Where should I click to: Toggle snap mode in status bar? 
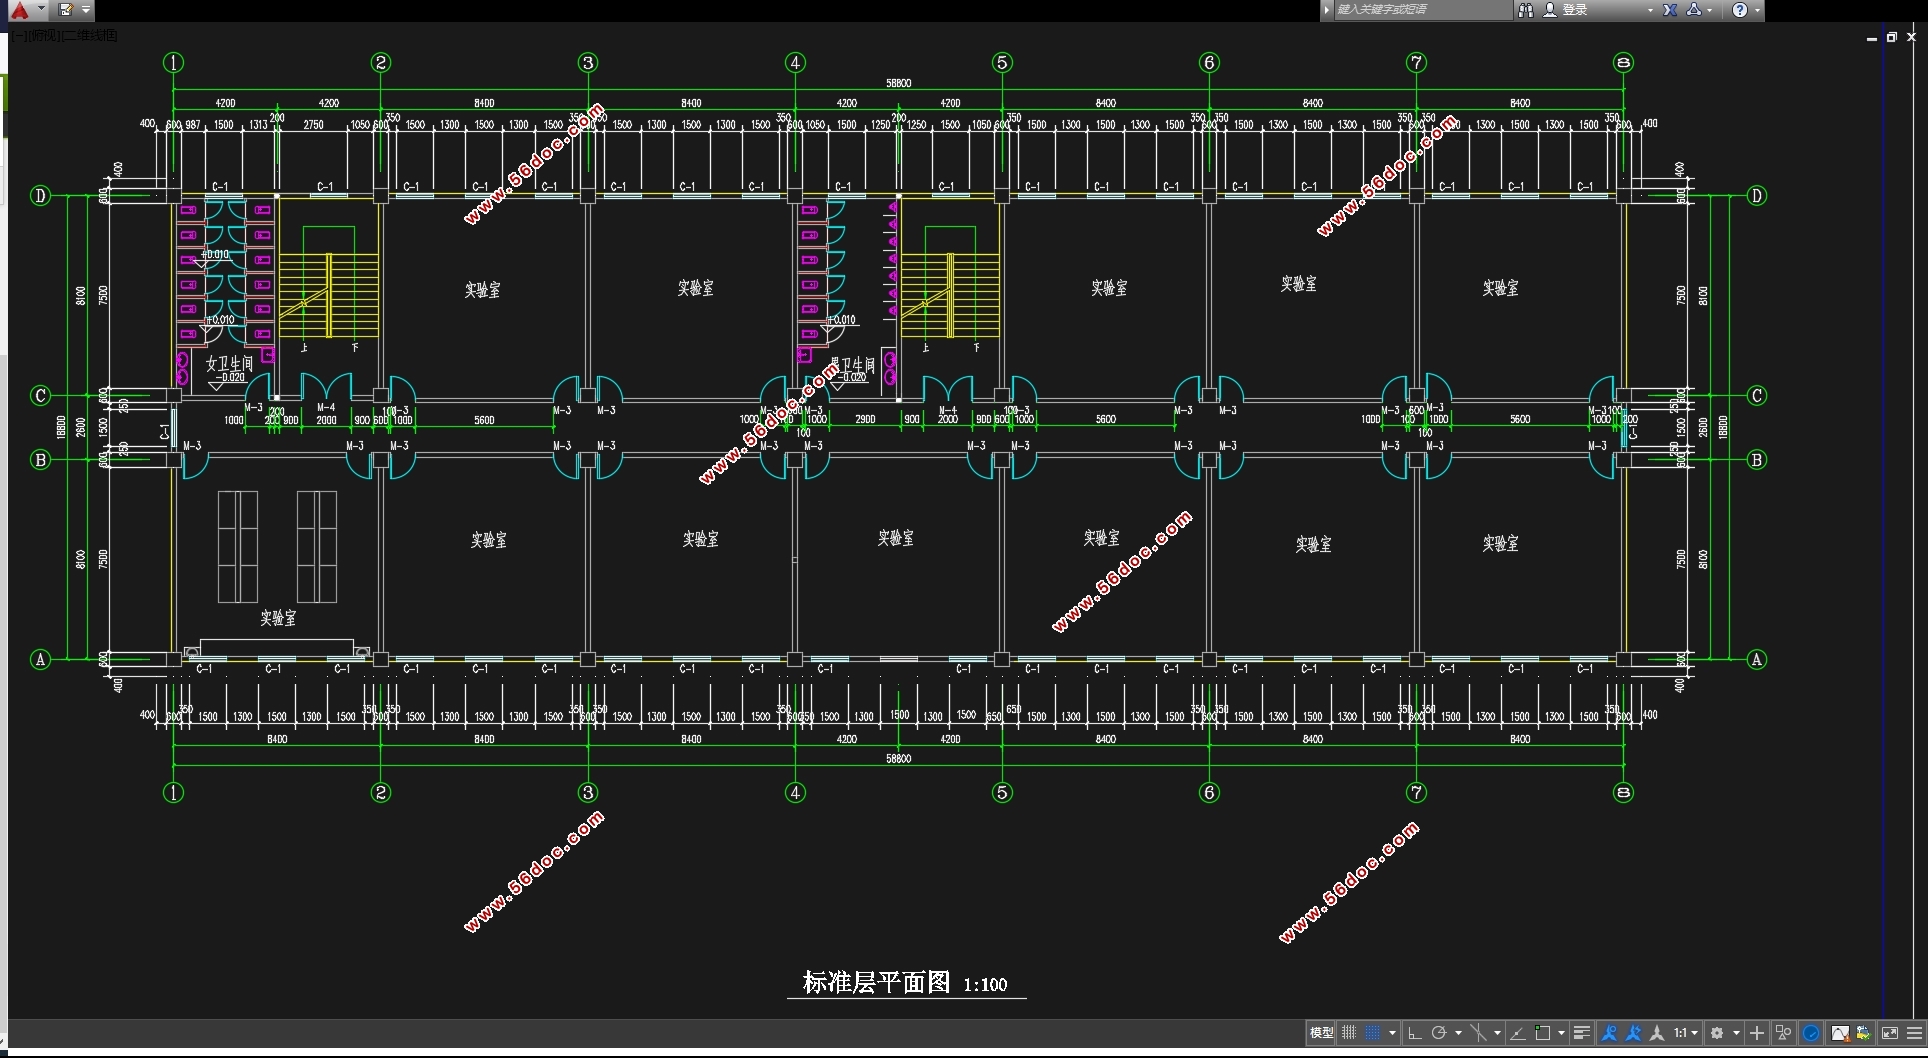tap(1373, 1033)
